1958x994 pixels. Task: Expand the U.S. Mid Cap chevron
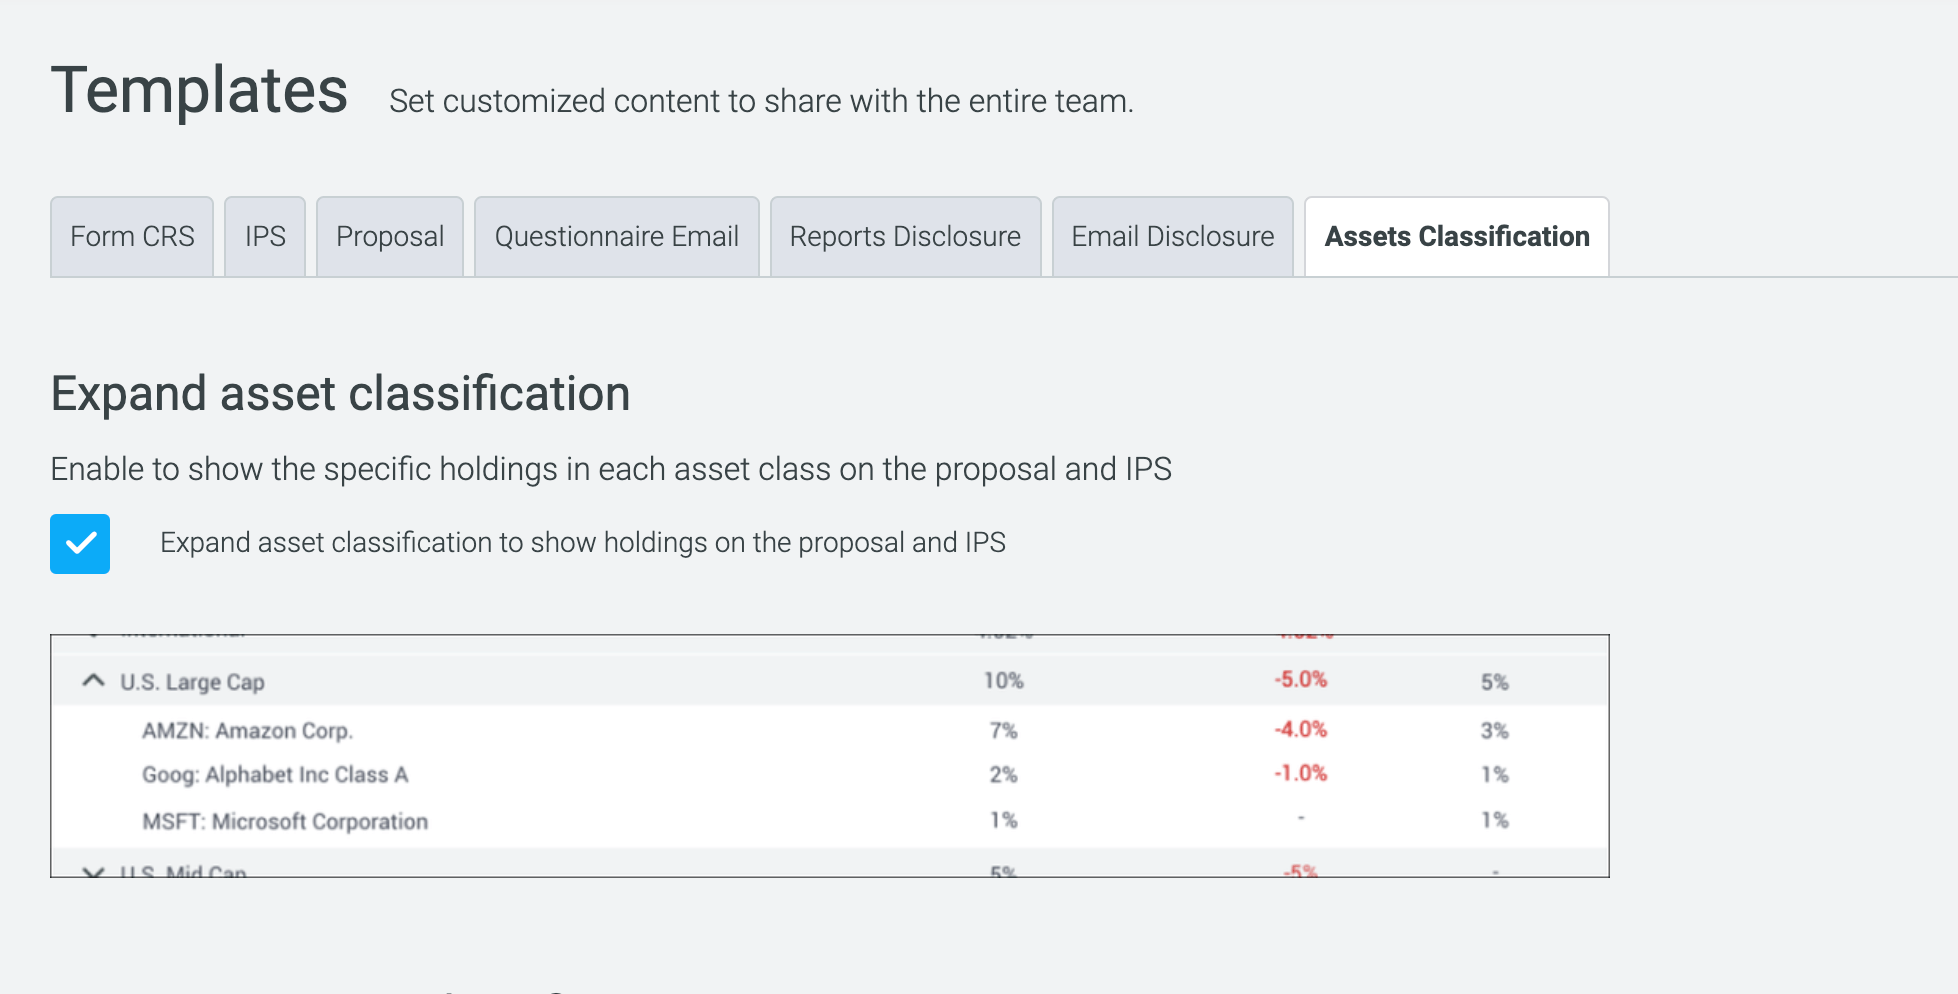tap(93, 872)
